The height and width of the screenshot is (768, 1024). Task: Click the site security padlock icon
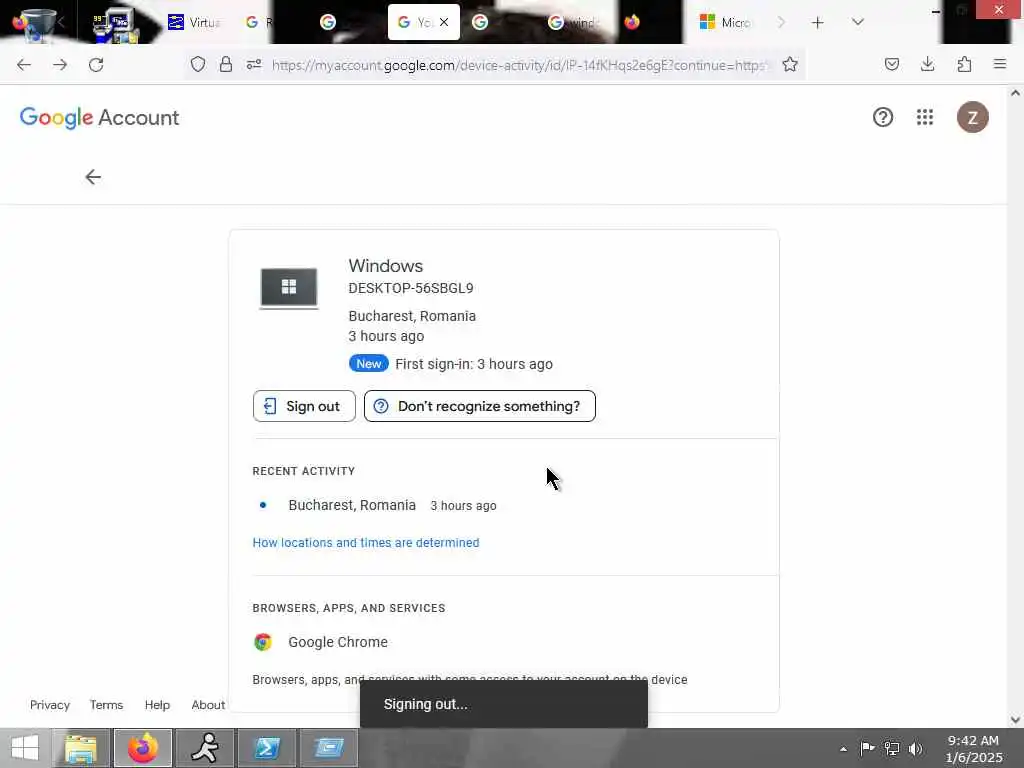(x=226, y=64)
